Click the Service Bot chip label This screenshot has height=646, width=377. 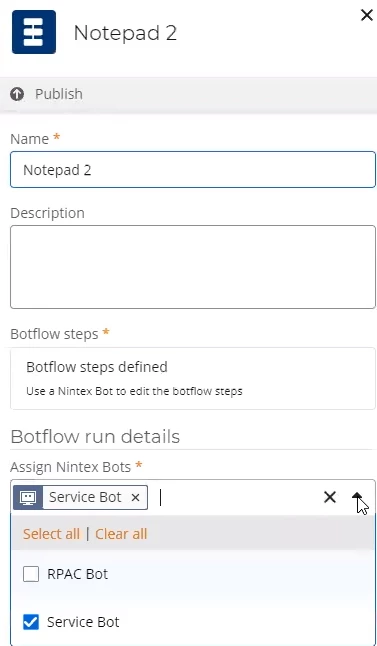point(85,497)
